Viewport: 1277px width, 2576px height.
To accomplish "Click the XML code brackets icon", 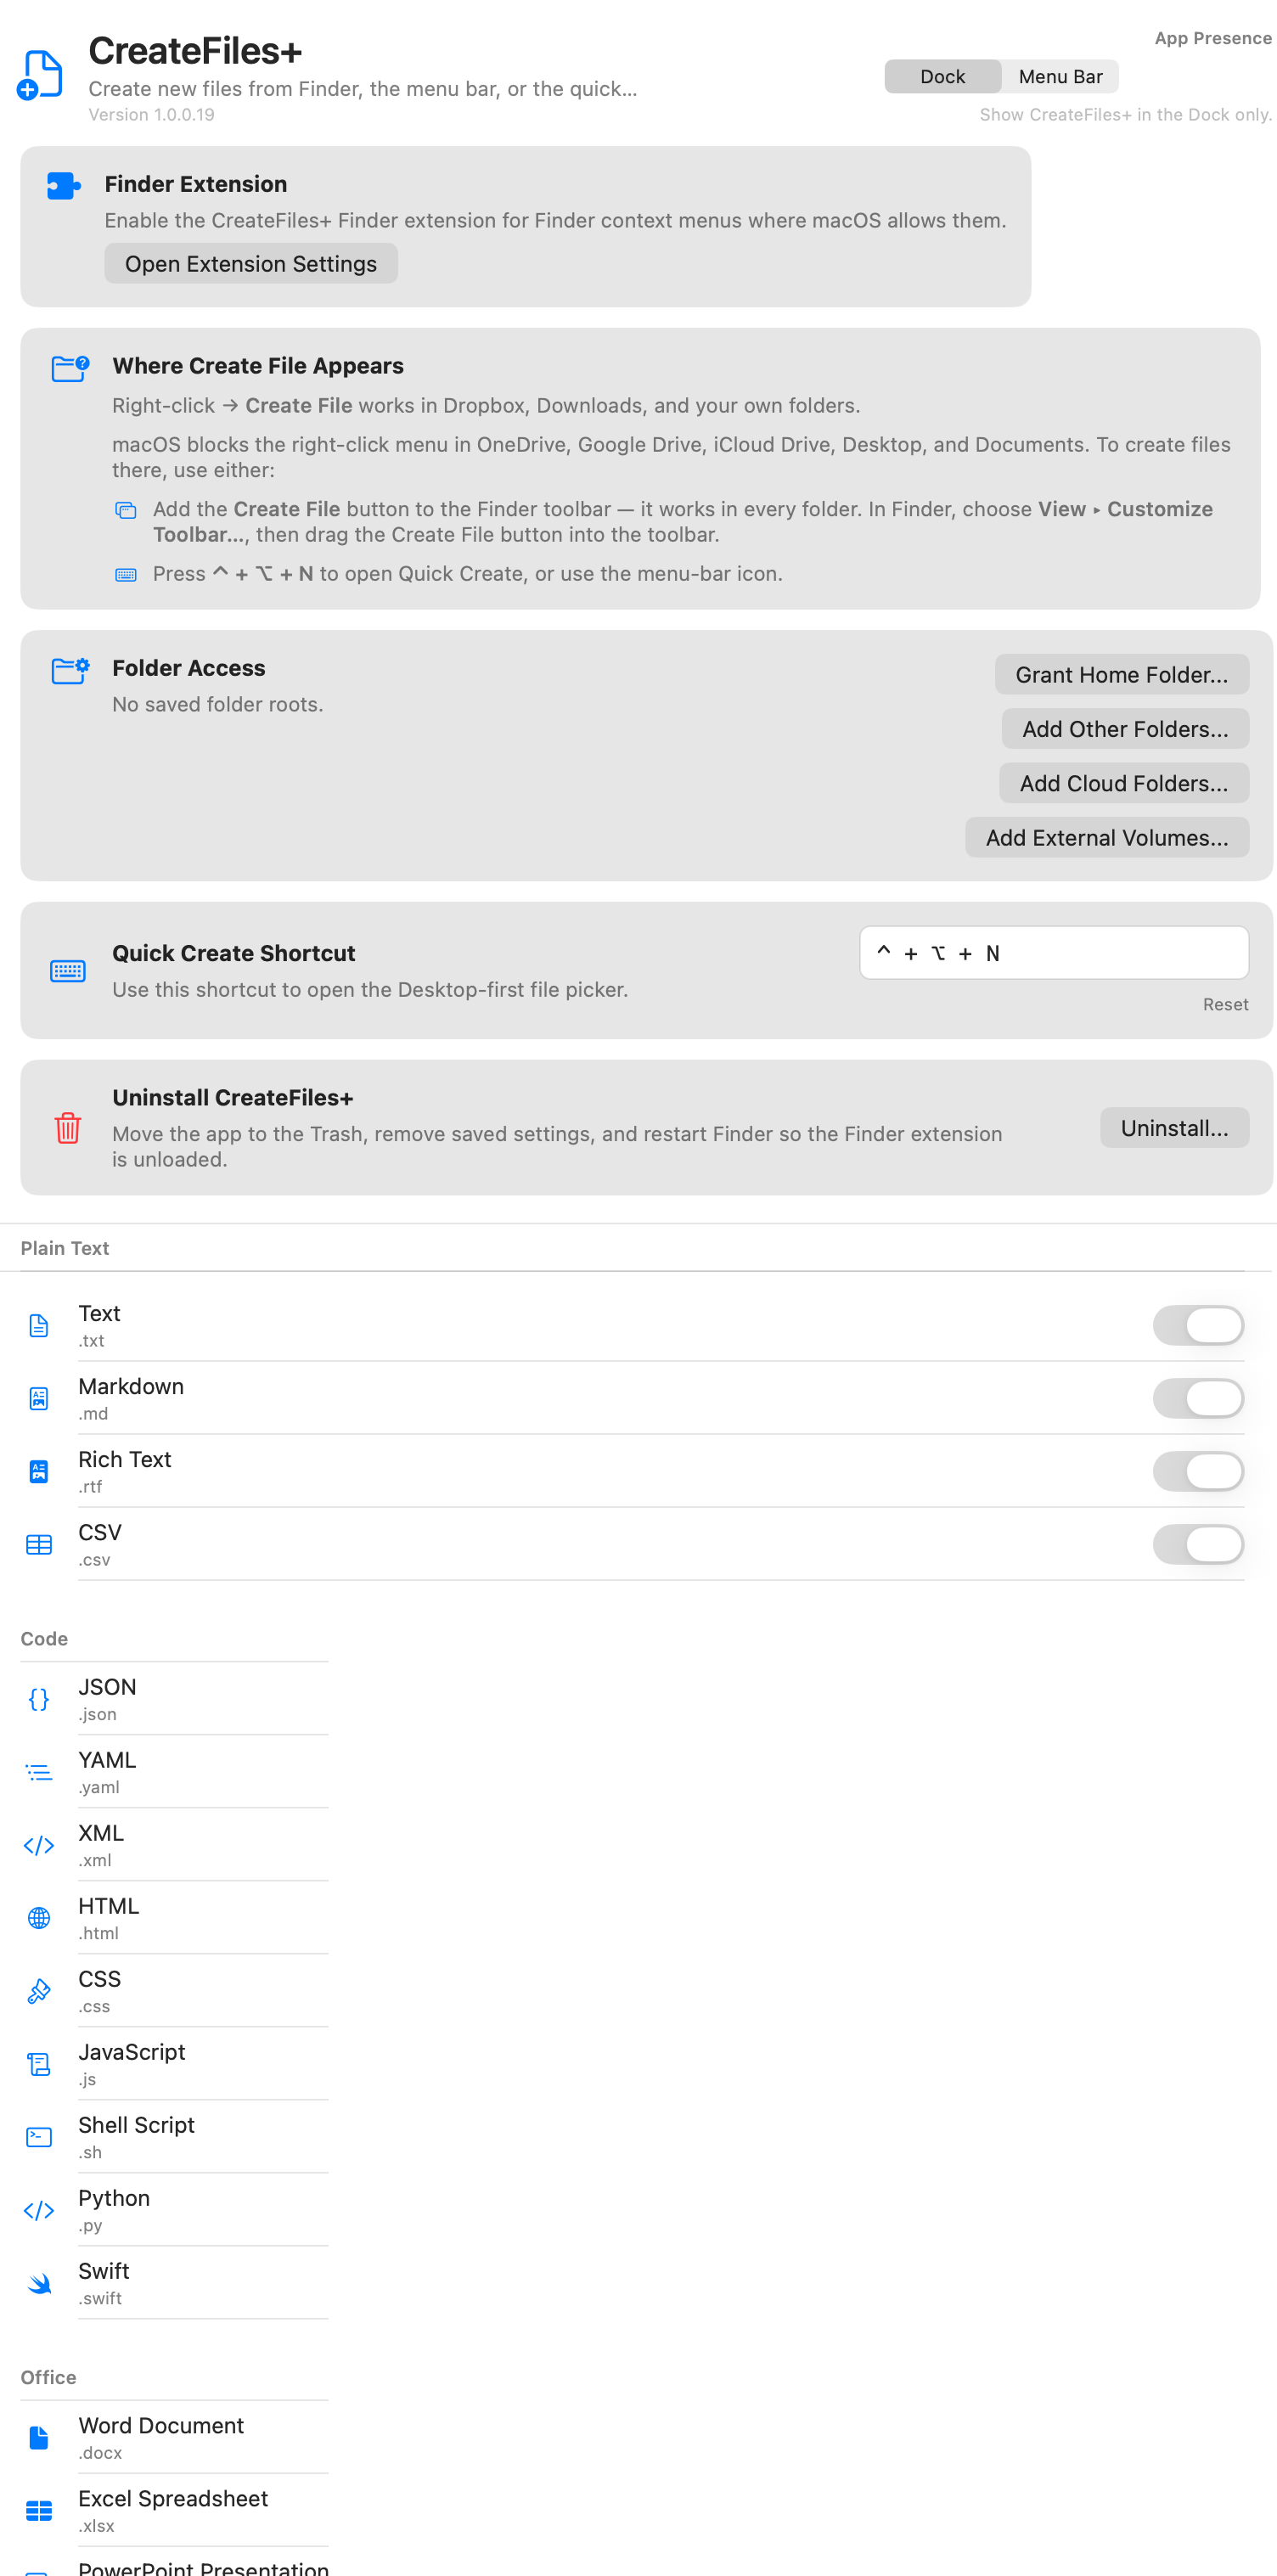I will 39,1845.
